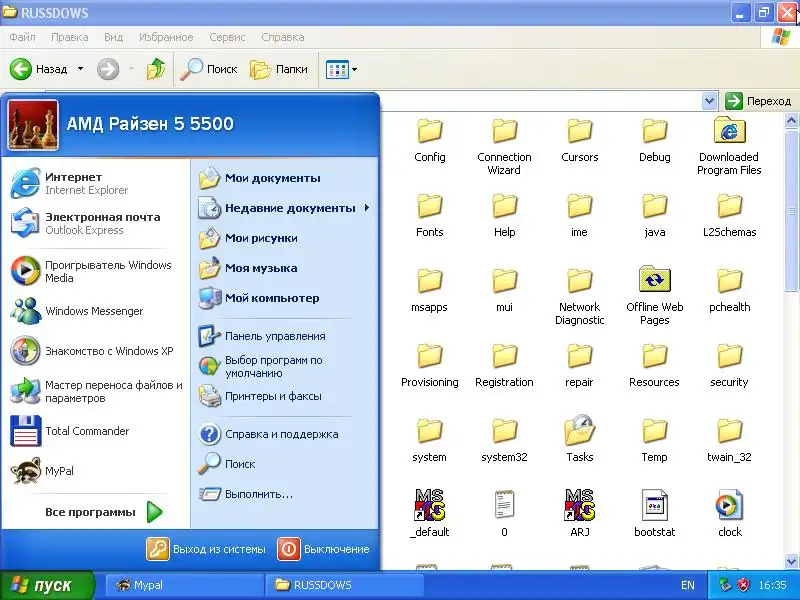Open Знакомство с Windows XP tour
800x600 pixels.
(x=95, y=351)
